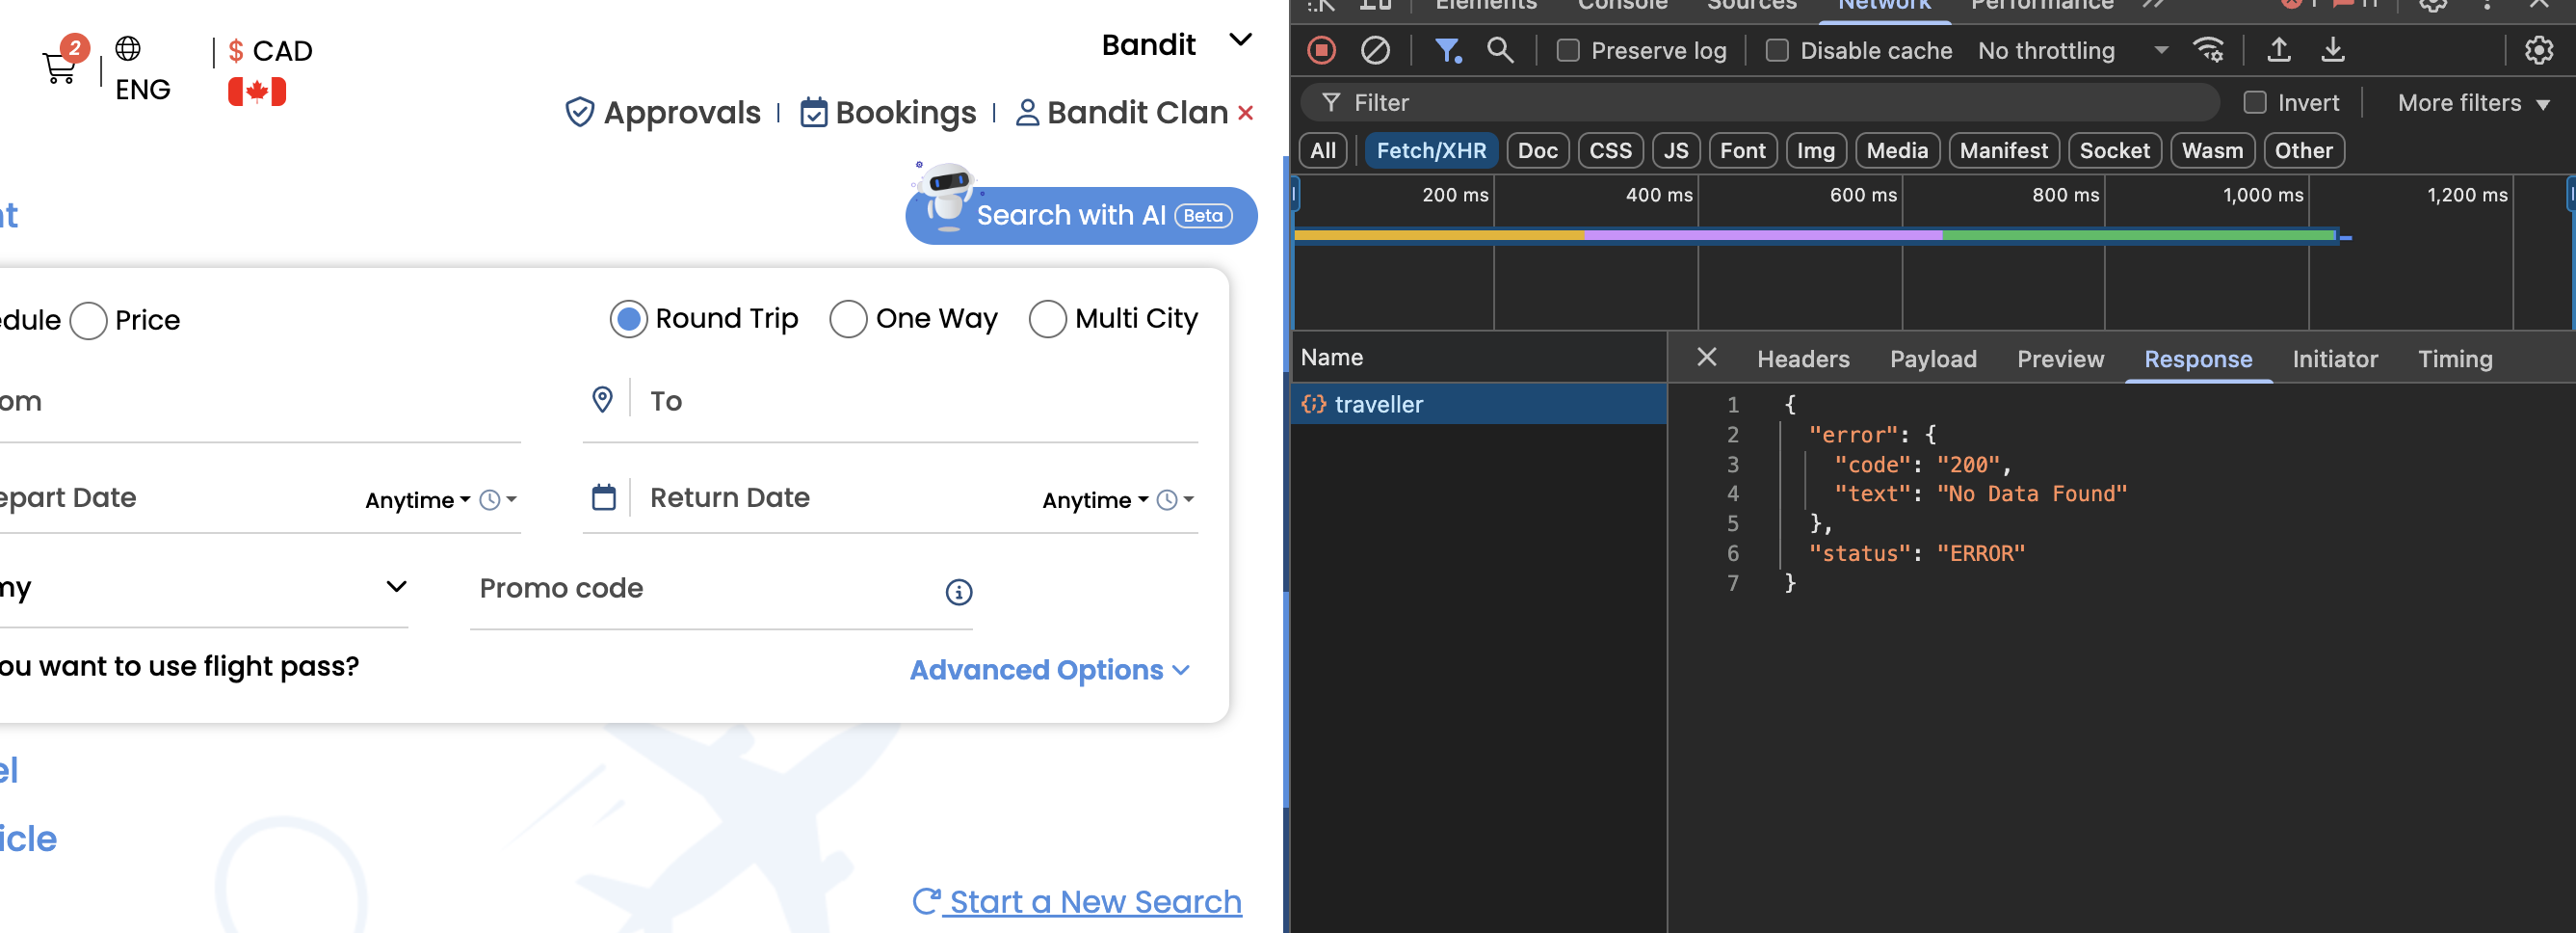The width and height of the screenshot is (2576, 933).
Task: Stop recording network log
Action: point(1321,50)
